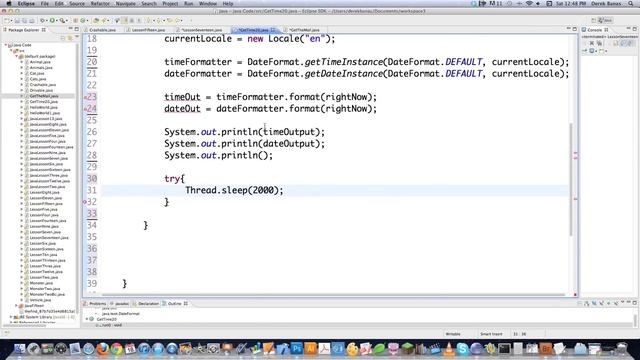Open VLC cone icon in the Dock

[x=449, y=349]
